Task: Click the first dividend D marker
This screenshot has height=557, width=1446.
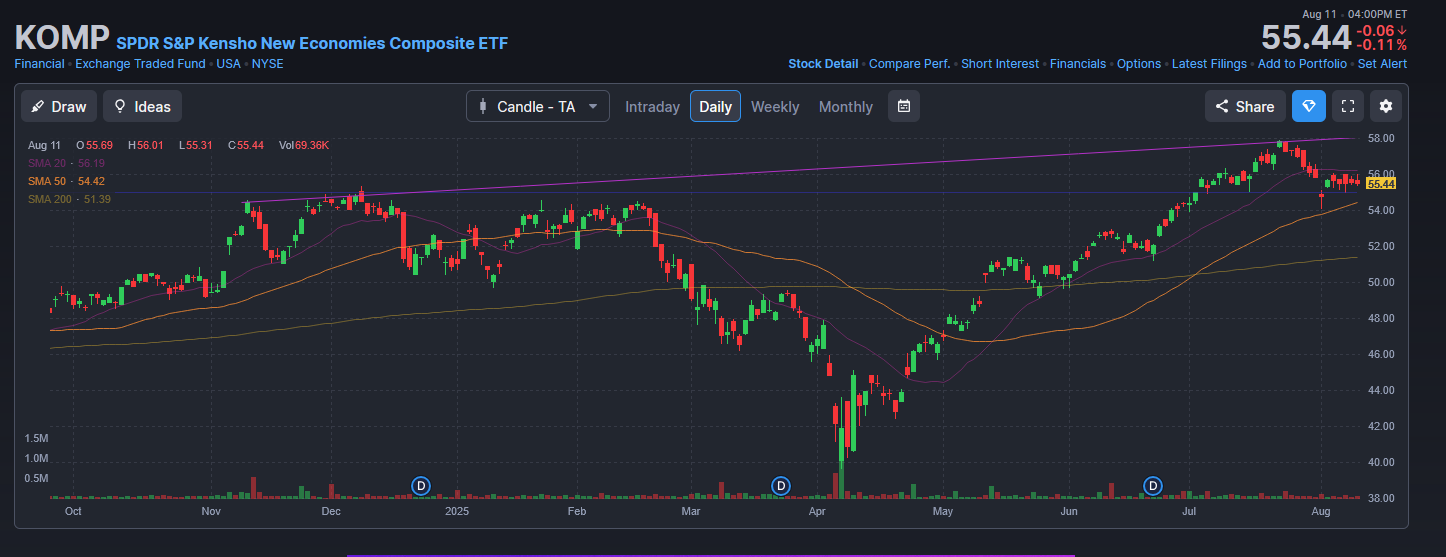Action: pyautogui.click(x=421, y=486)
